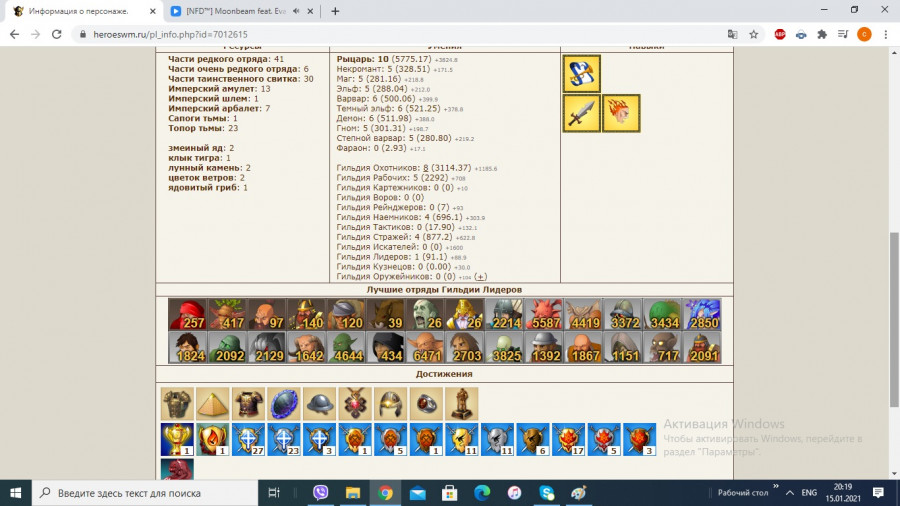Screen dimensions: 900x506
Task: Click the bronze cuirass achievement icon
Action: coord(177,404)
